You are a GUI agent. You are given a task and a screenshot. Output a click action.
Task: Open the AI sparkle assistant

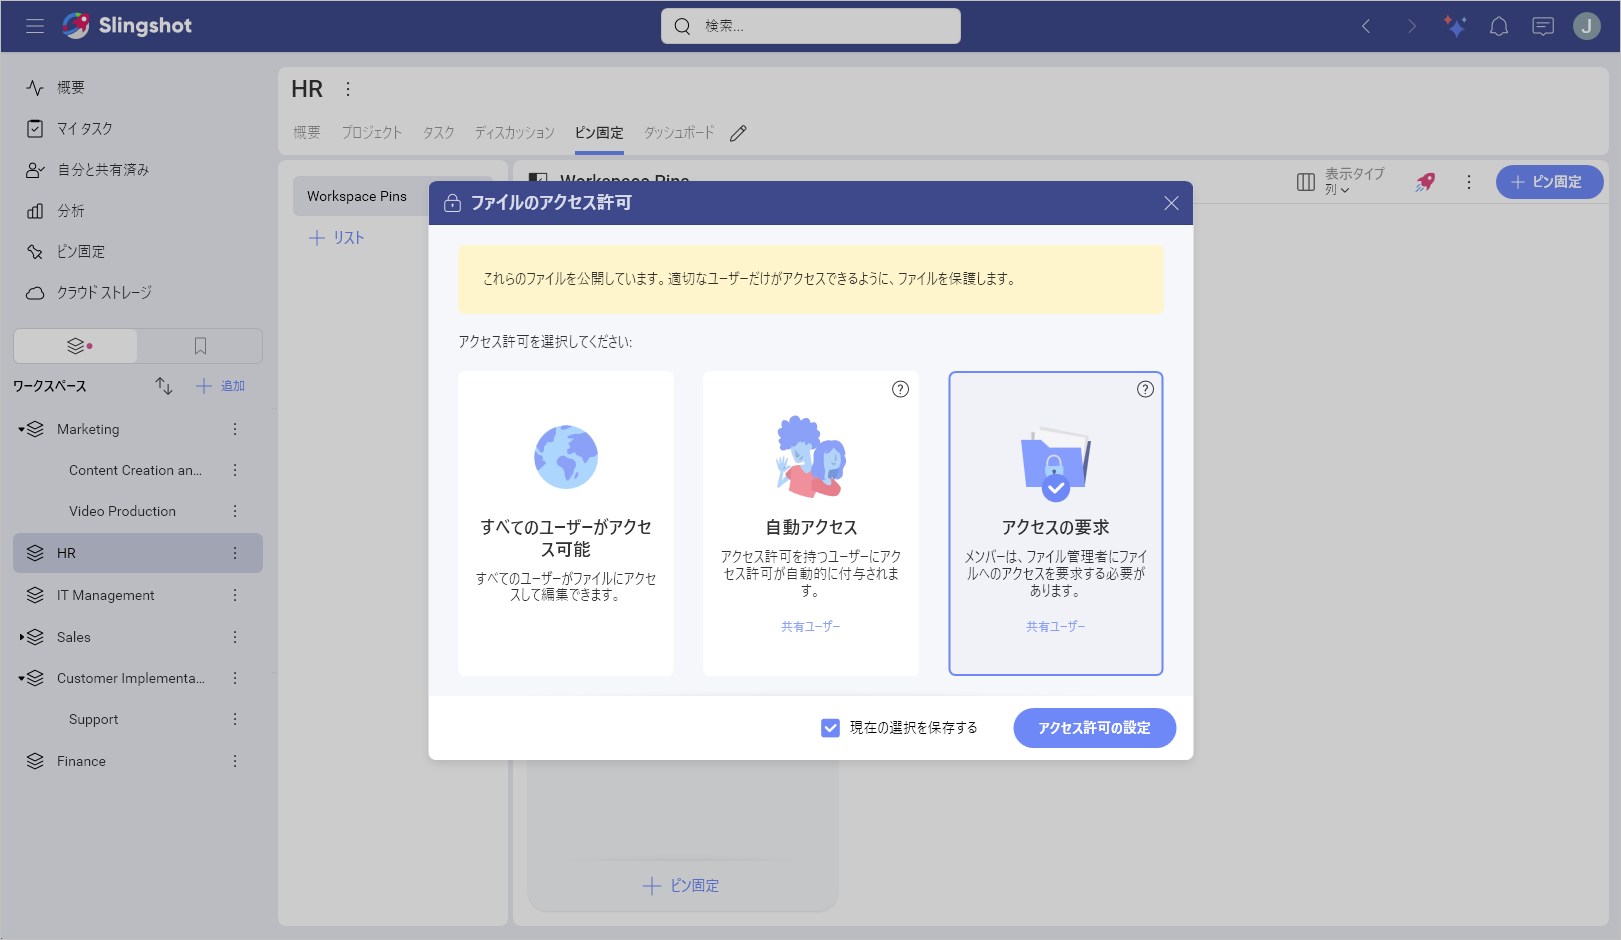1455,27
